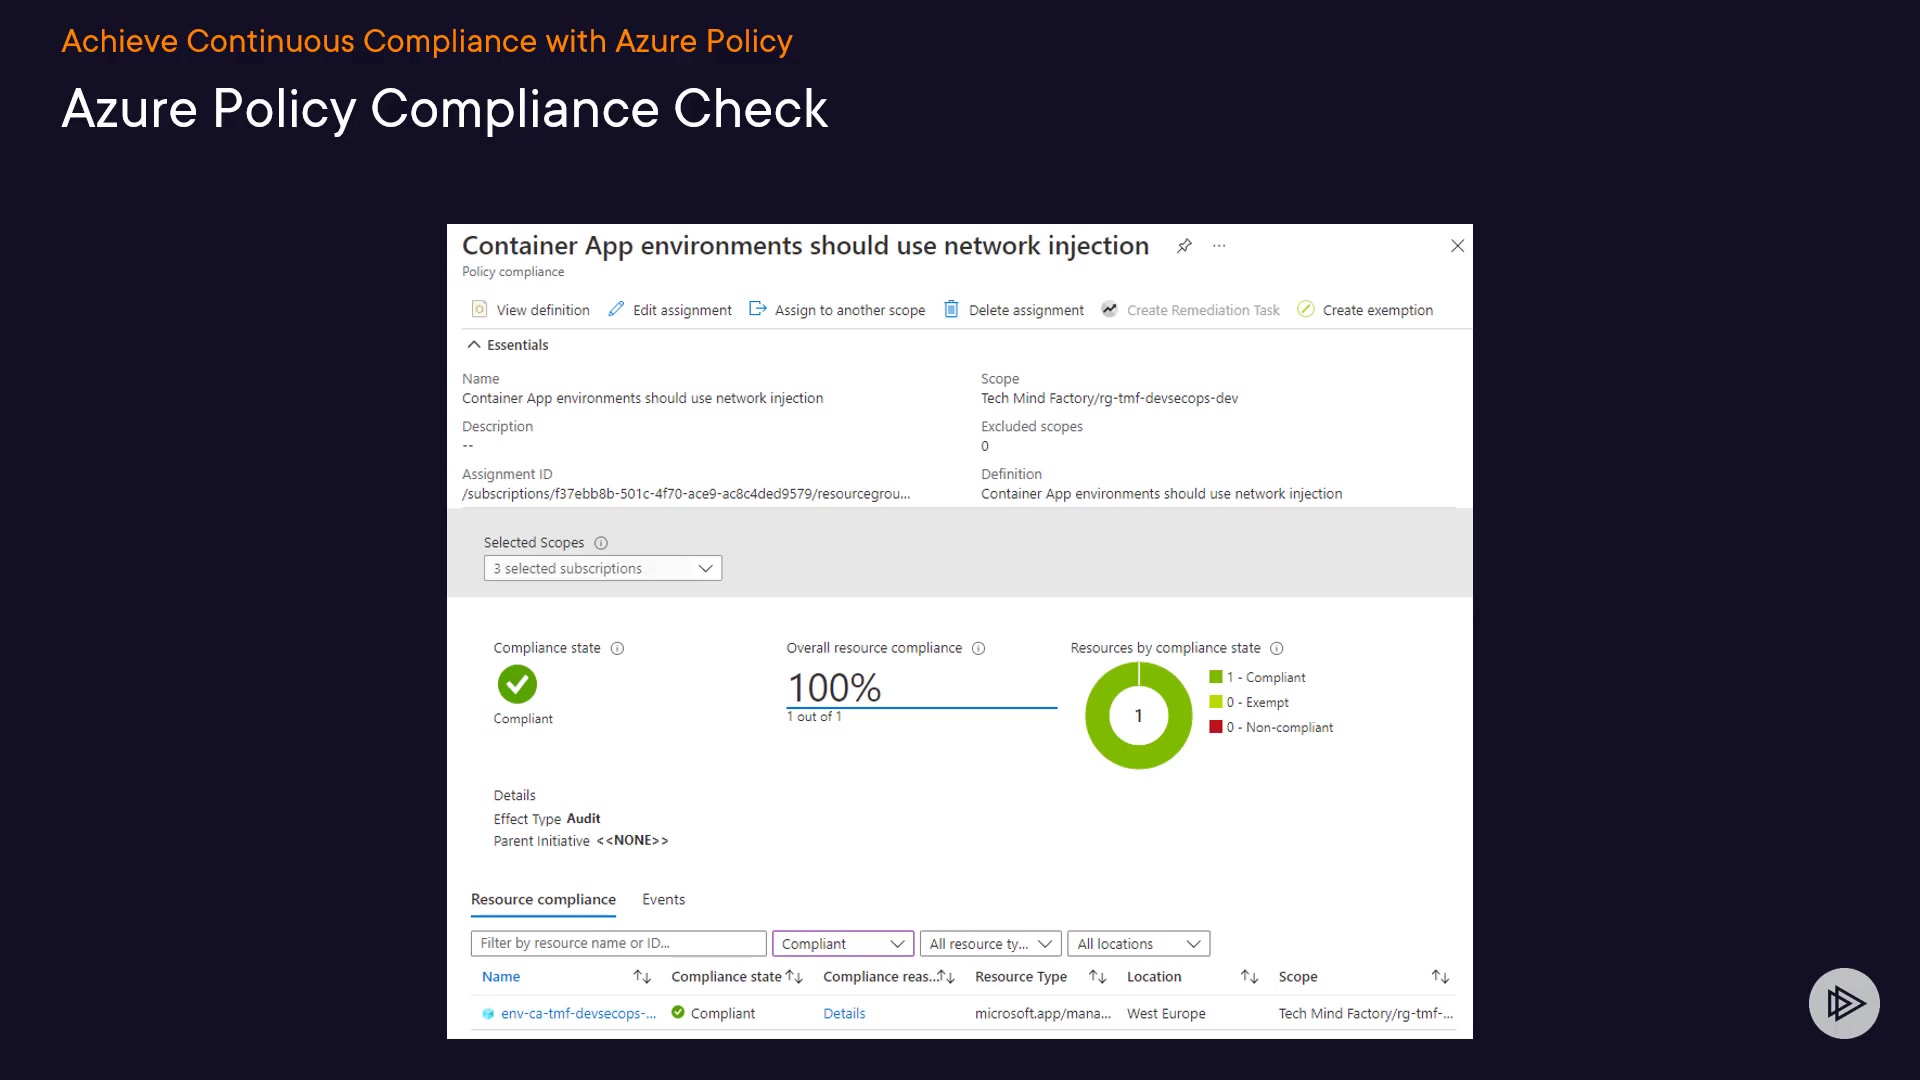Image resolution: width=1920 pixels, height=1080 pixels.
Task: Open the 3 selected subscriptions dropdown
Action: click(x=602, y=568)
